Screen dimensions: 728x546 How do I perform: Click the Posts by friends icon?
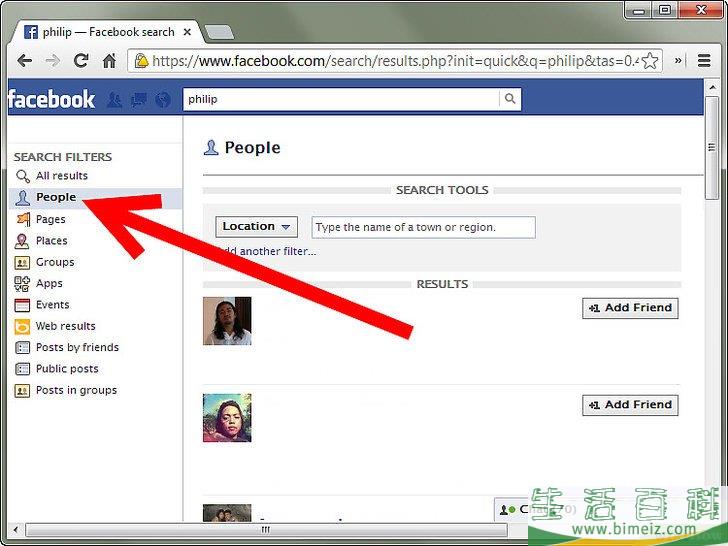22,347
